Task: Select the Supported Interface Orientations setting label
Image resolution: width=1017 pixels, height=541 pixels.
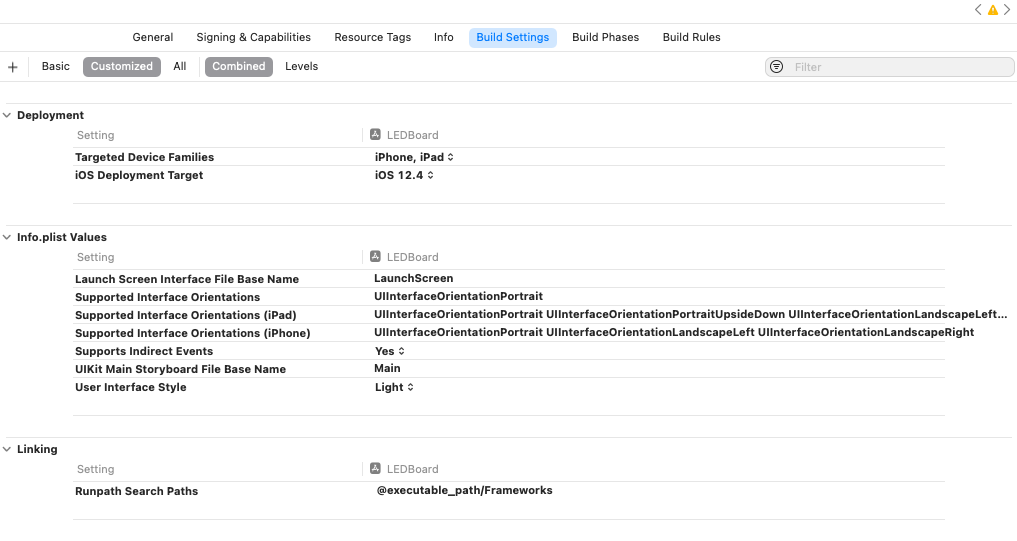Action: pyautogui.click(x=167, y=297)
